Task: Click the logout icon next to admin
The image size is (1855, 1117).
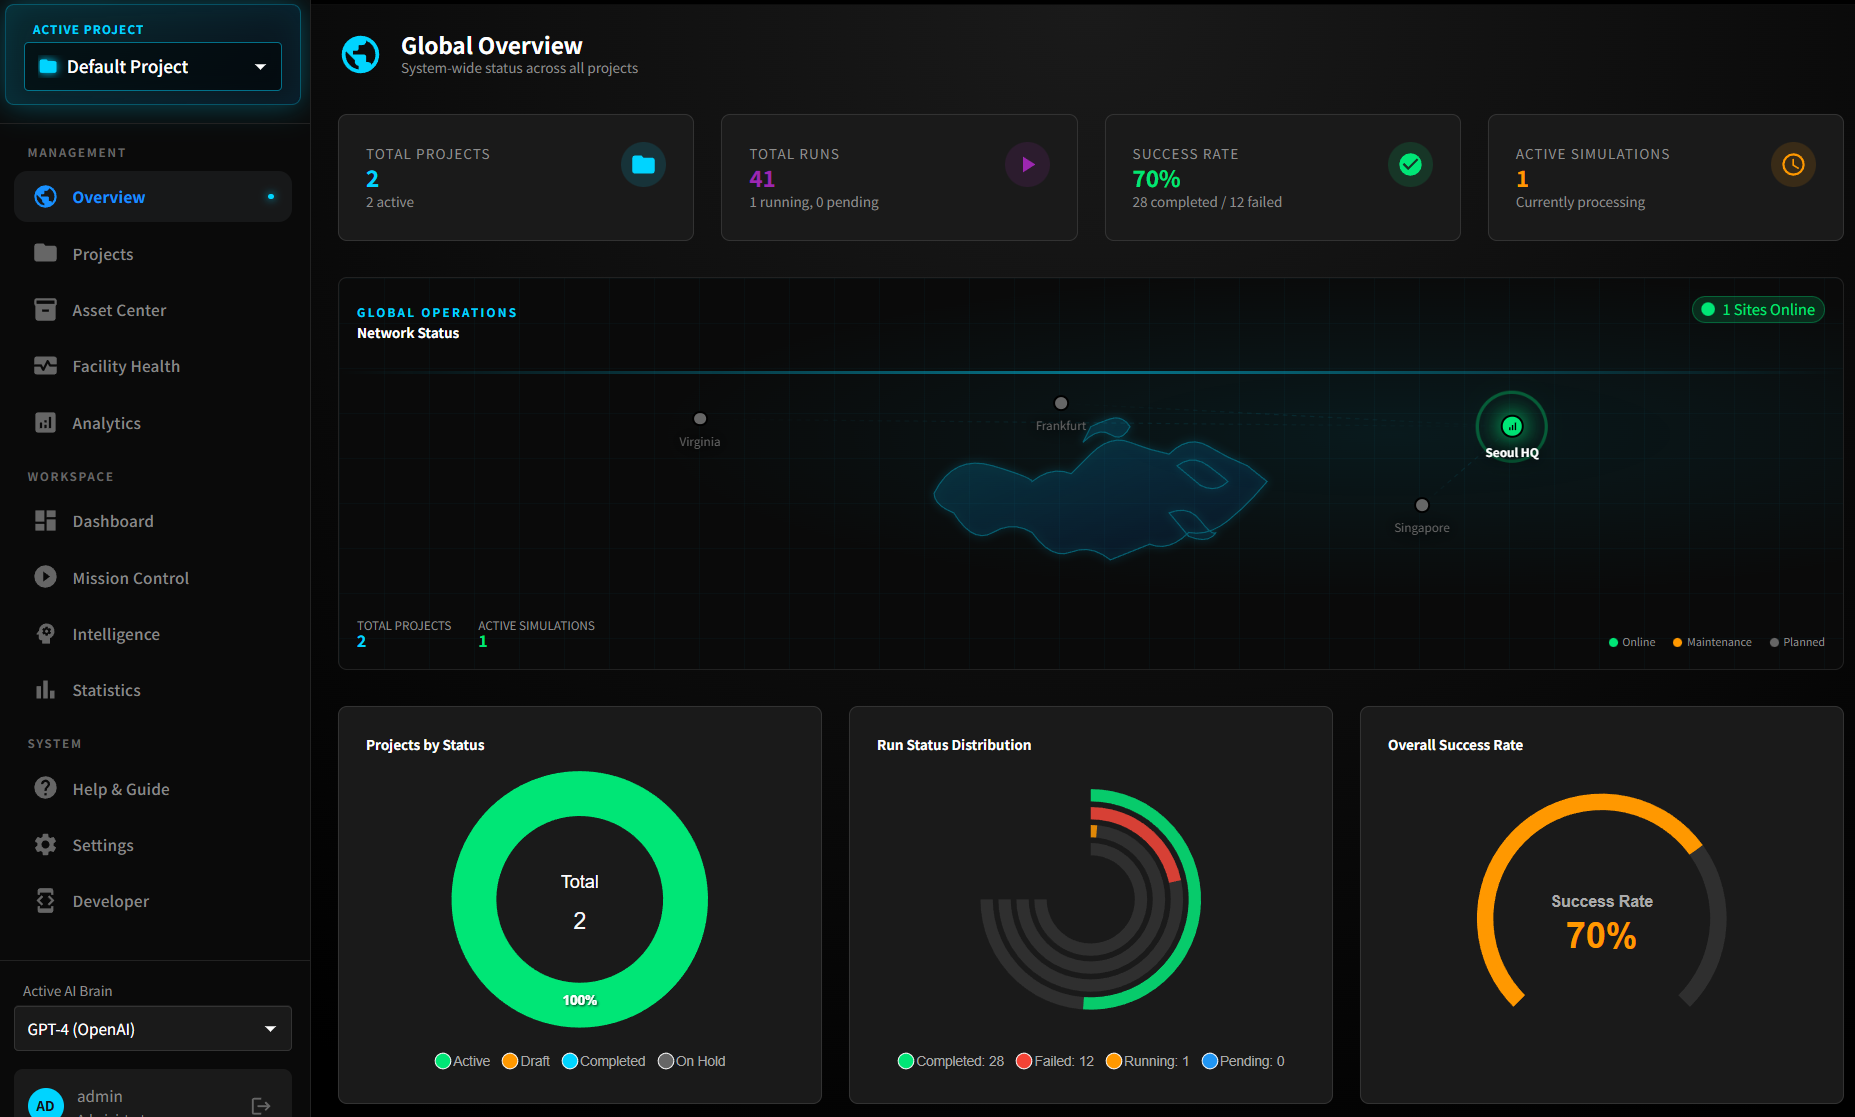Action: [260, 1104]
